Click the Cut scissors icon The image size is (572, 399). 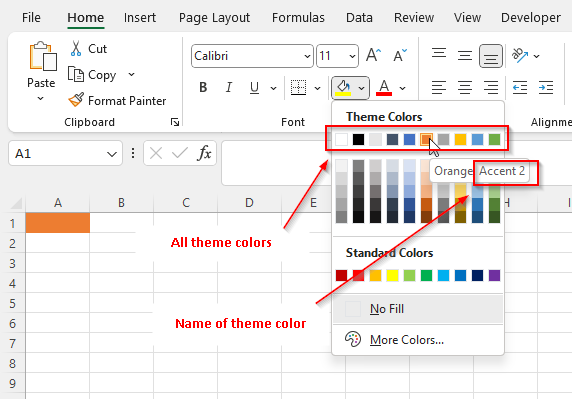point(76,49)
